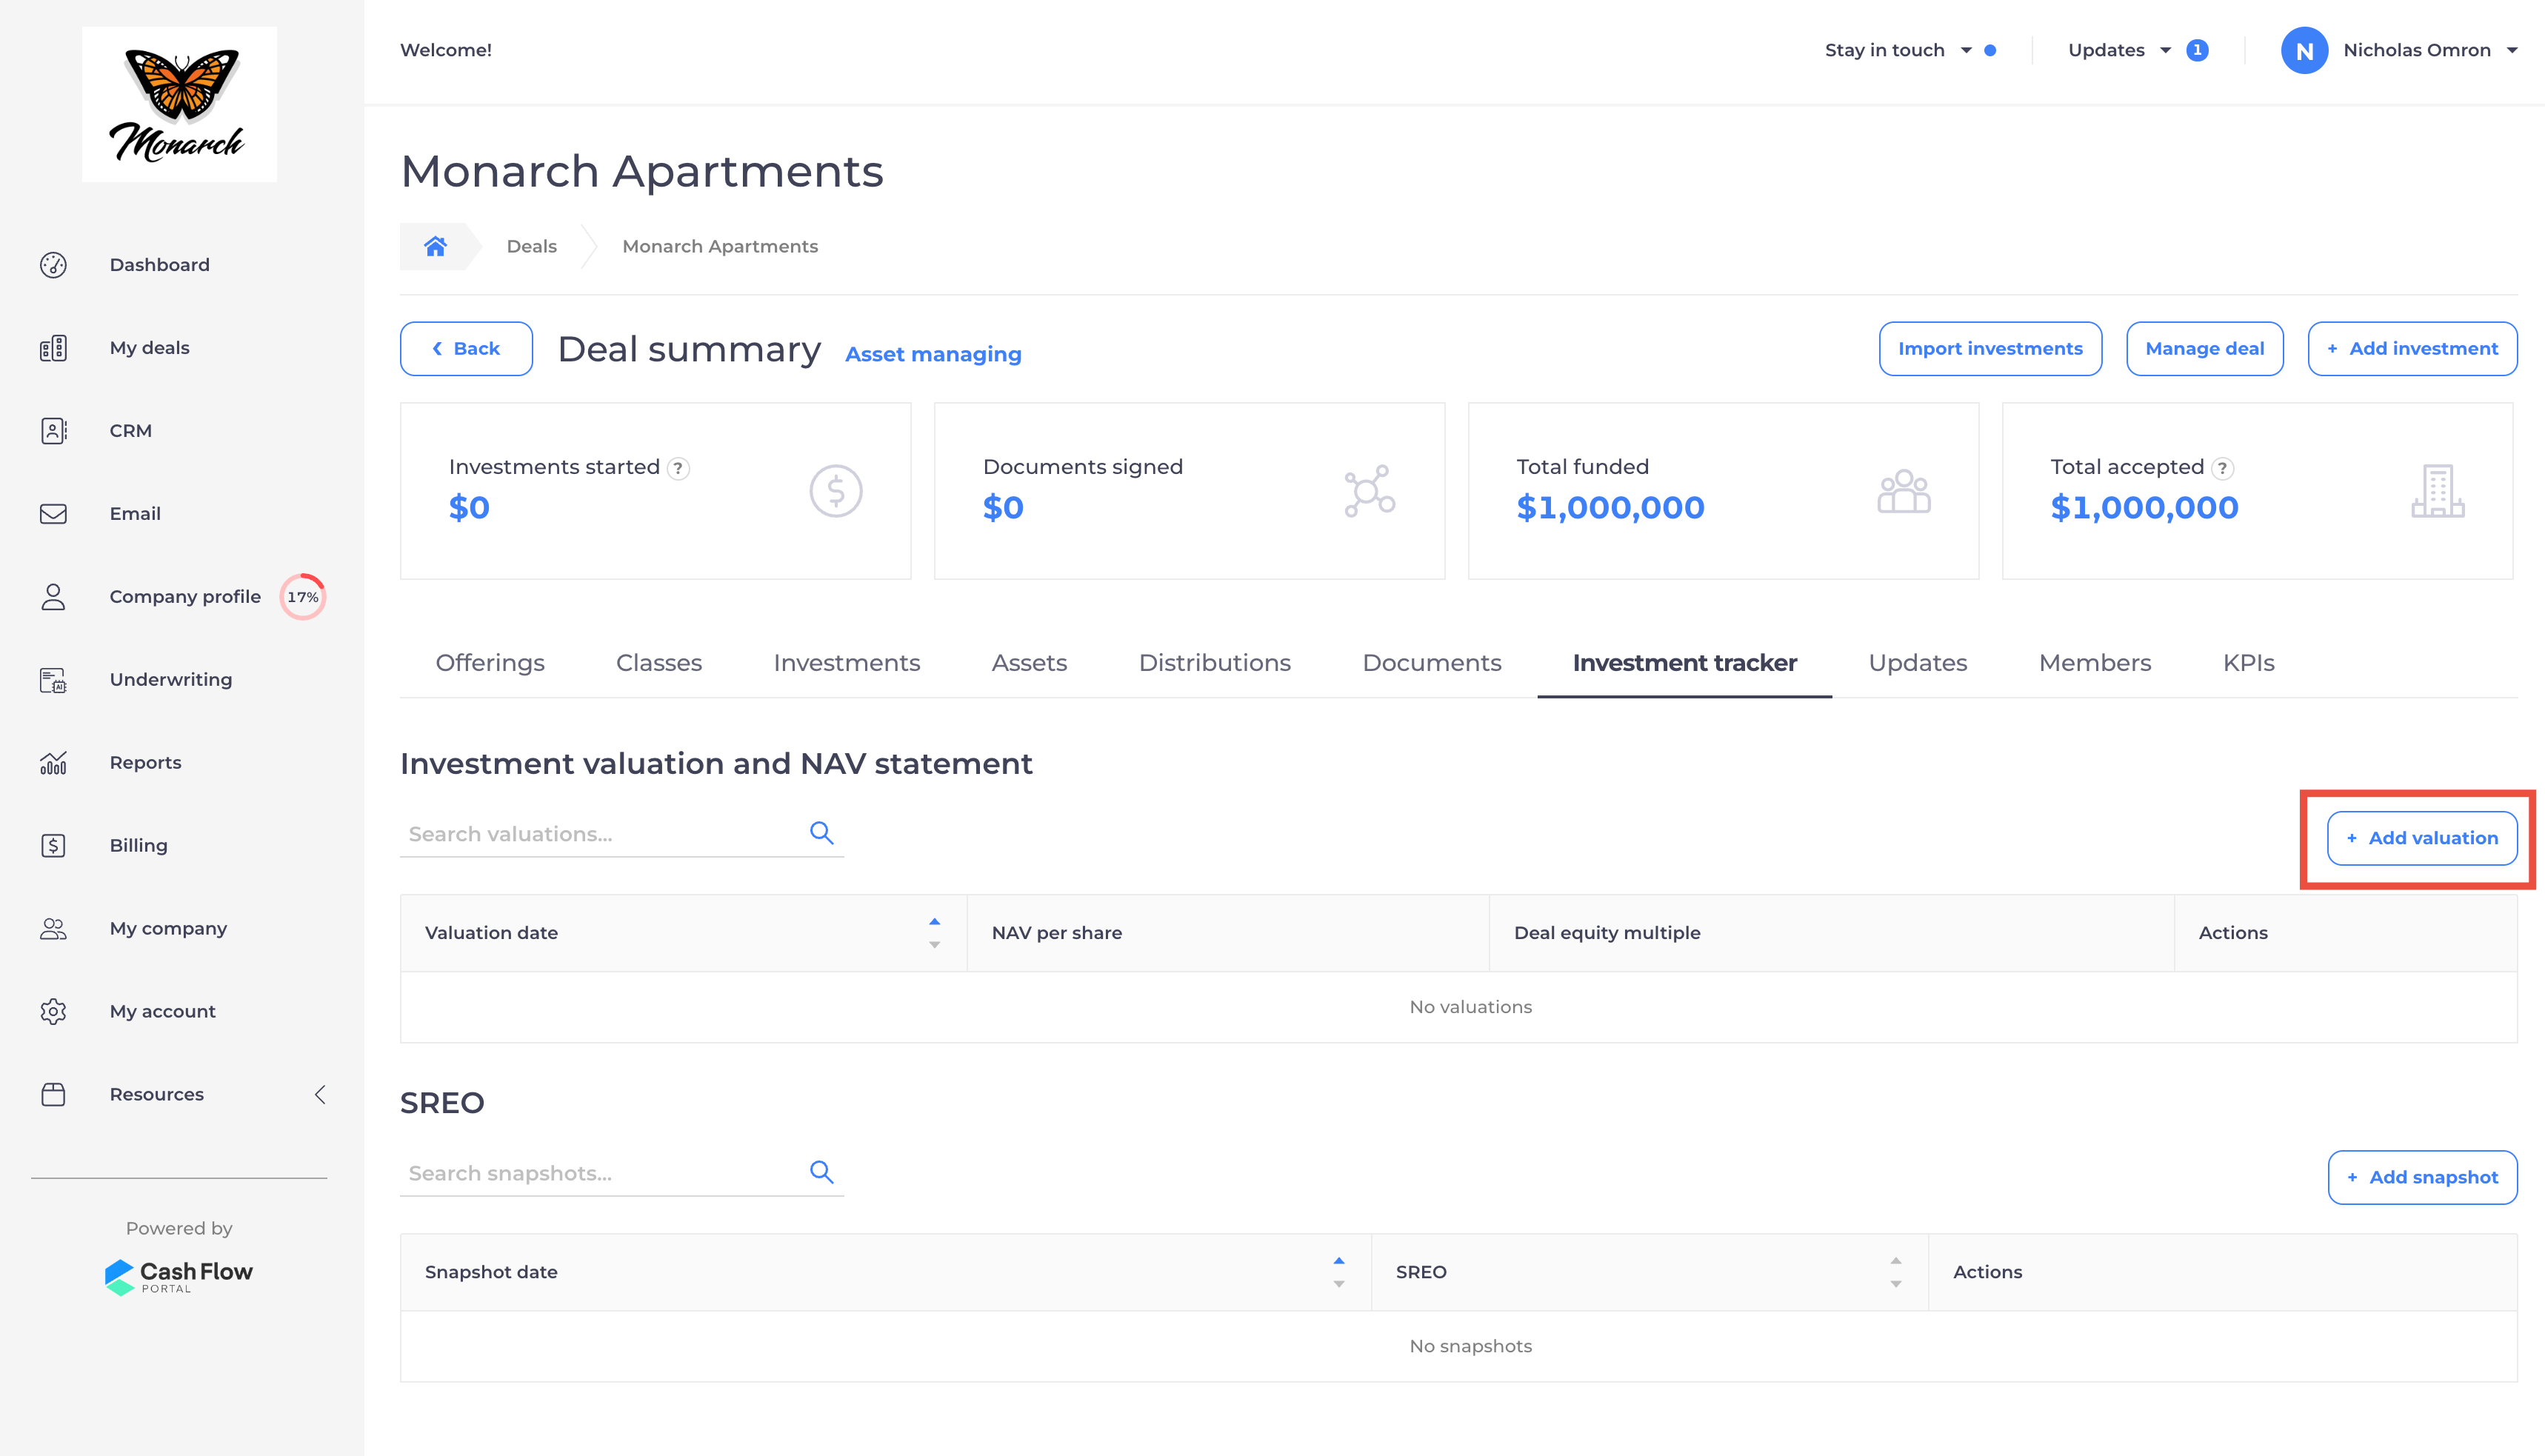2545x1456 pixels.
Task: Open Reports via the chart icon
Action: 52,762
